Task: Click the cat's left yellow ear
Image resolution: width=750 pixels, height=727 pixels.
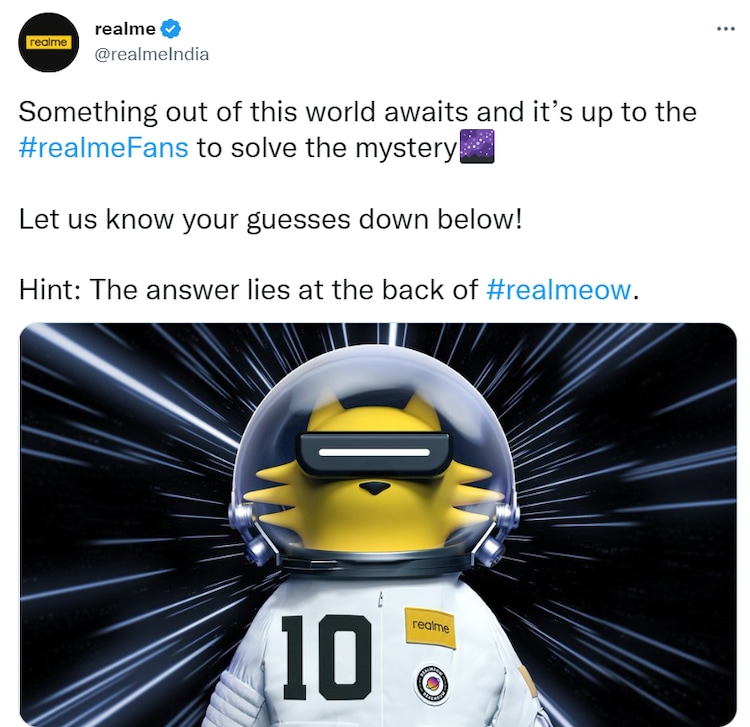Action: (x=330, y=401)
